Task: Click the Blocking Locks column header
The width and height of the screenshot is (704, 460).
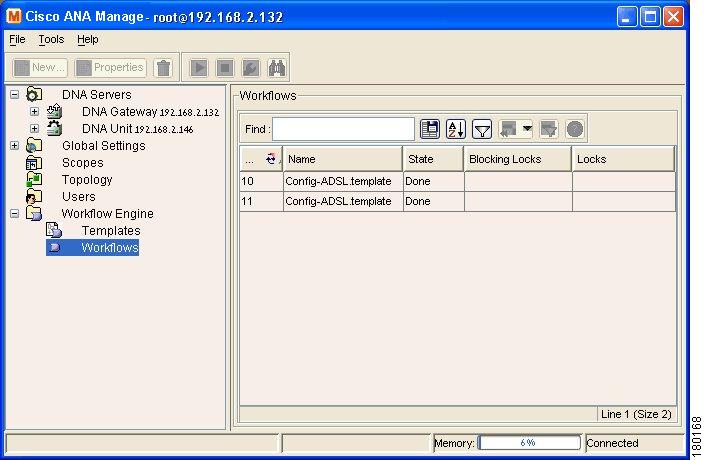Action: pyautogui.click(x=518, y=159)
